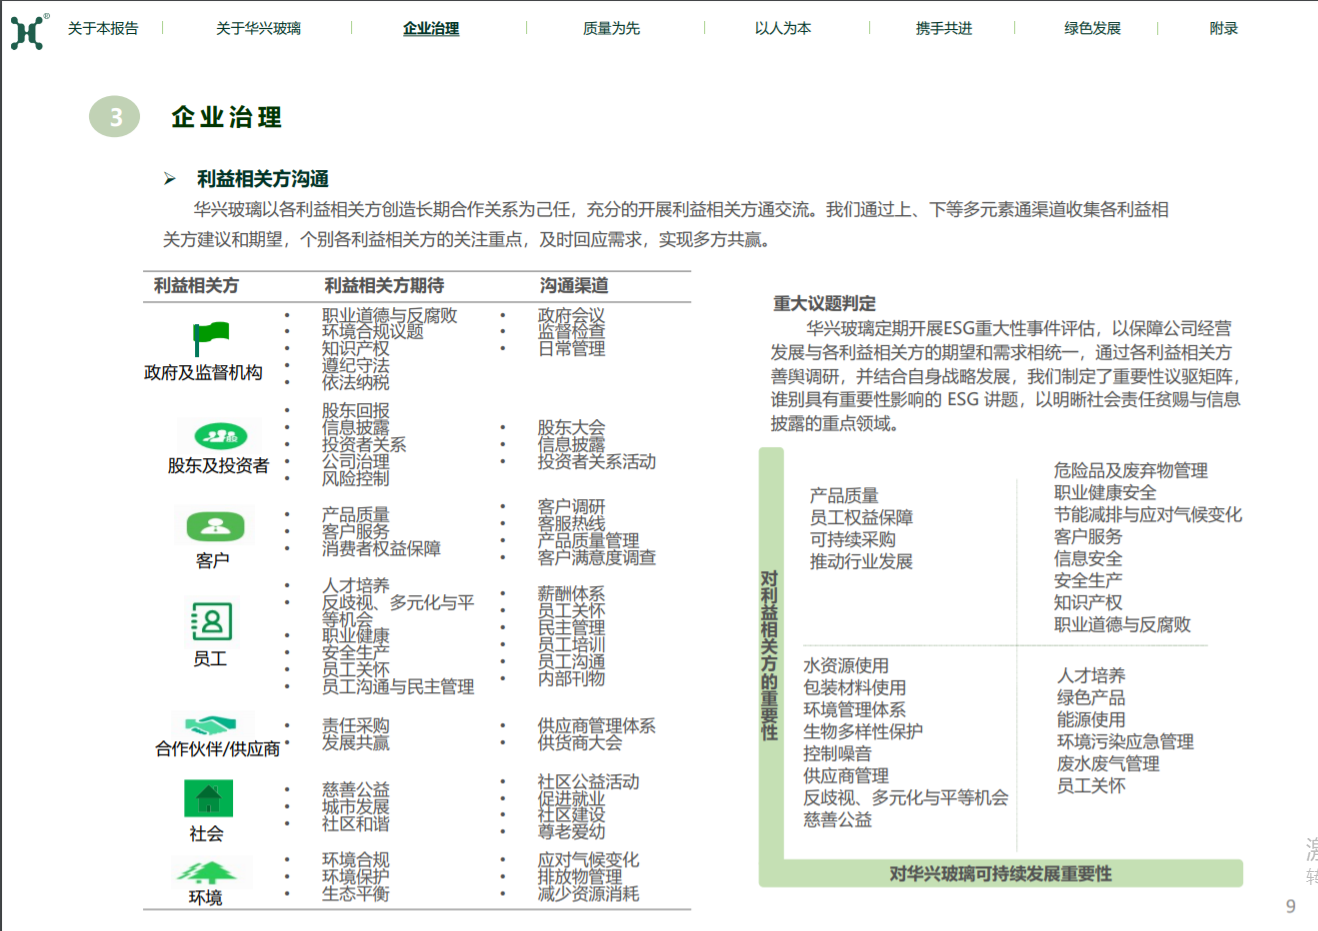Select the 薪酬体系 entry
This screenshot has width=1318, height=931.
click(x=571, y=594)
